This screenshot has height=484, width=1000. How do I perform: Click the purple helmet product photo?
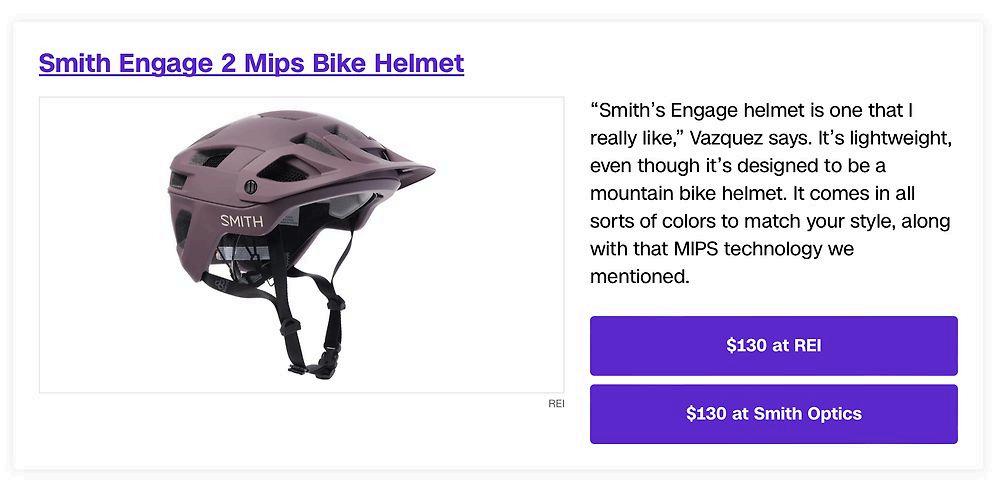[x=302, y=245]
